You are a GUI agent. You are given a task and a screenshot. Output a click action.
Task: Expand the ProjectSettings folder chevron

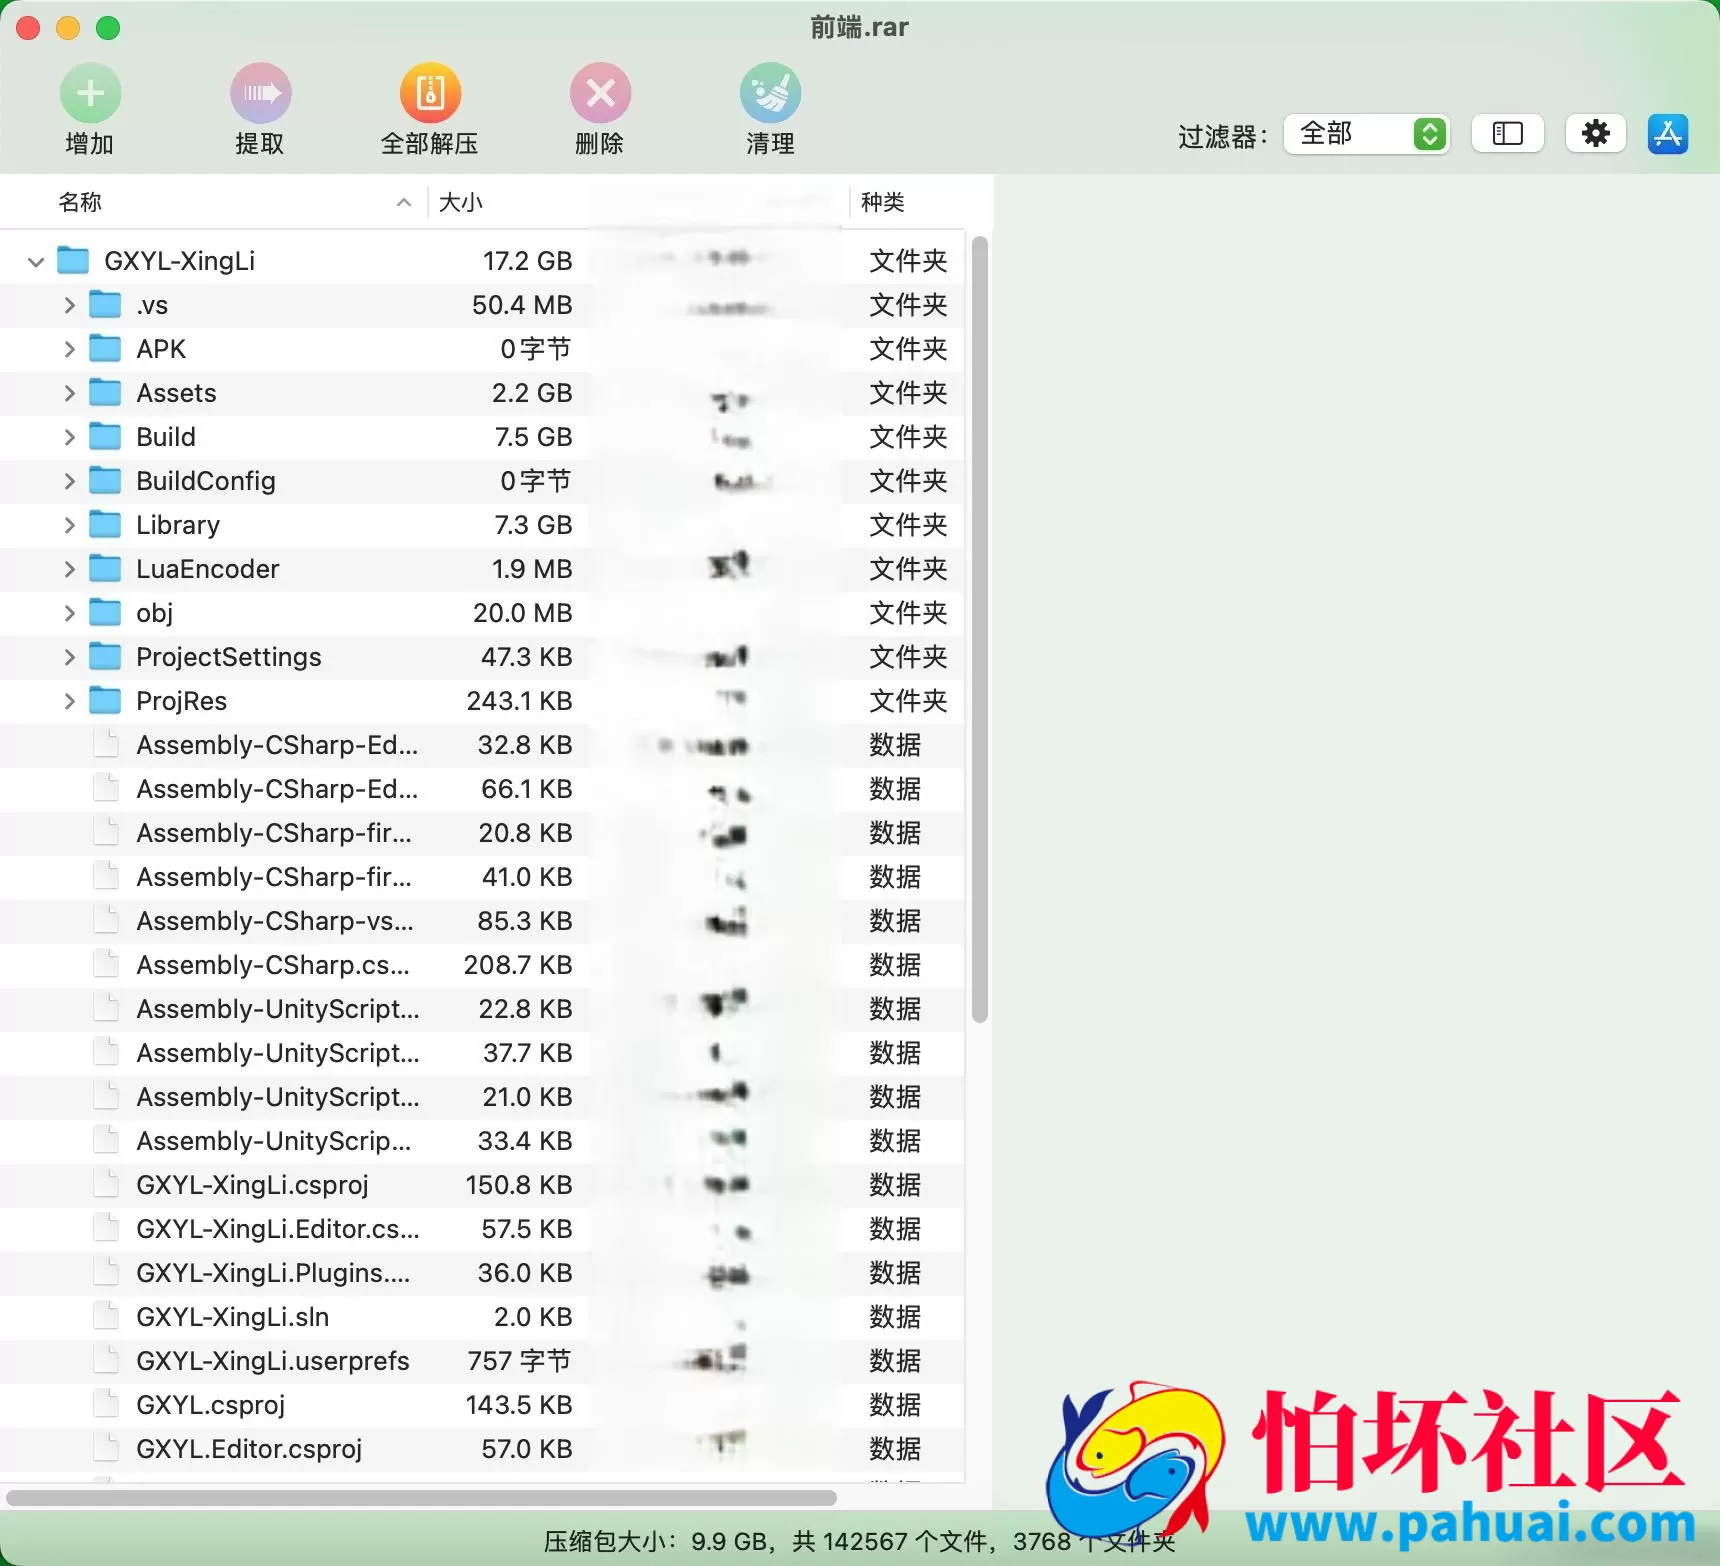69,657
